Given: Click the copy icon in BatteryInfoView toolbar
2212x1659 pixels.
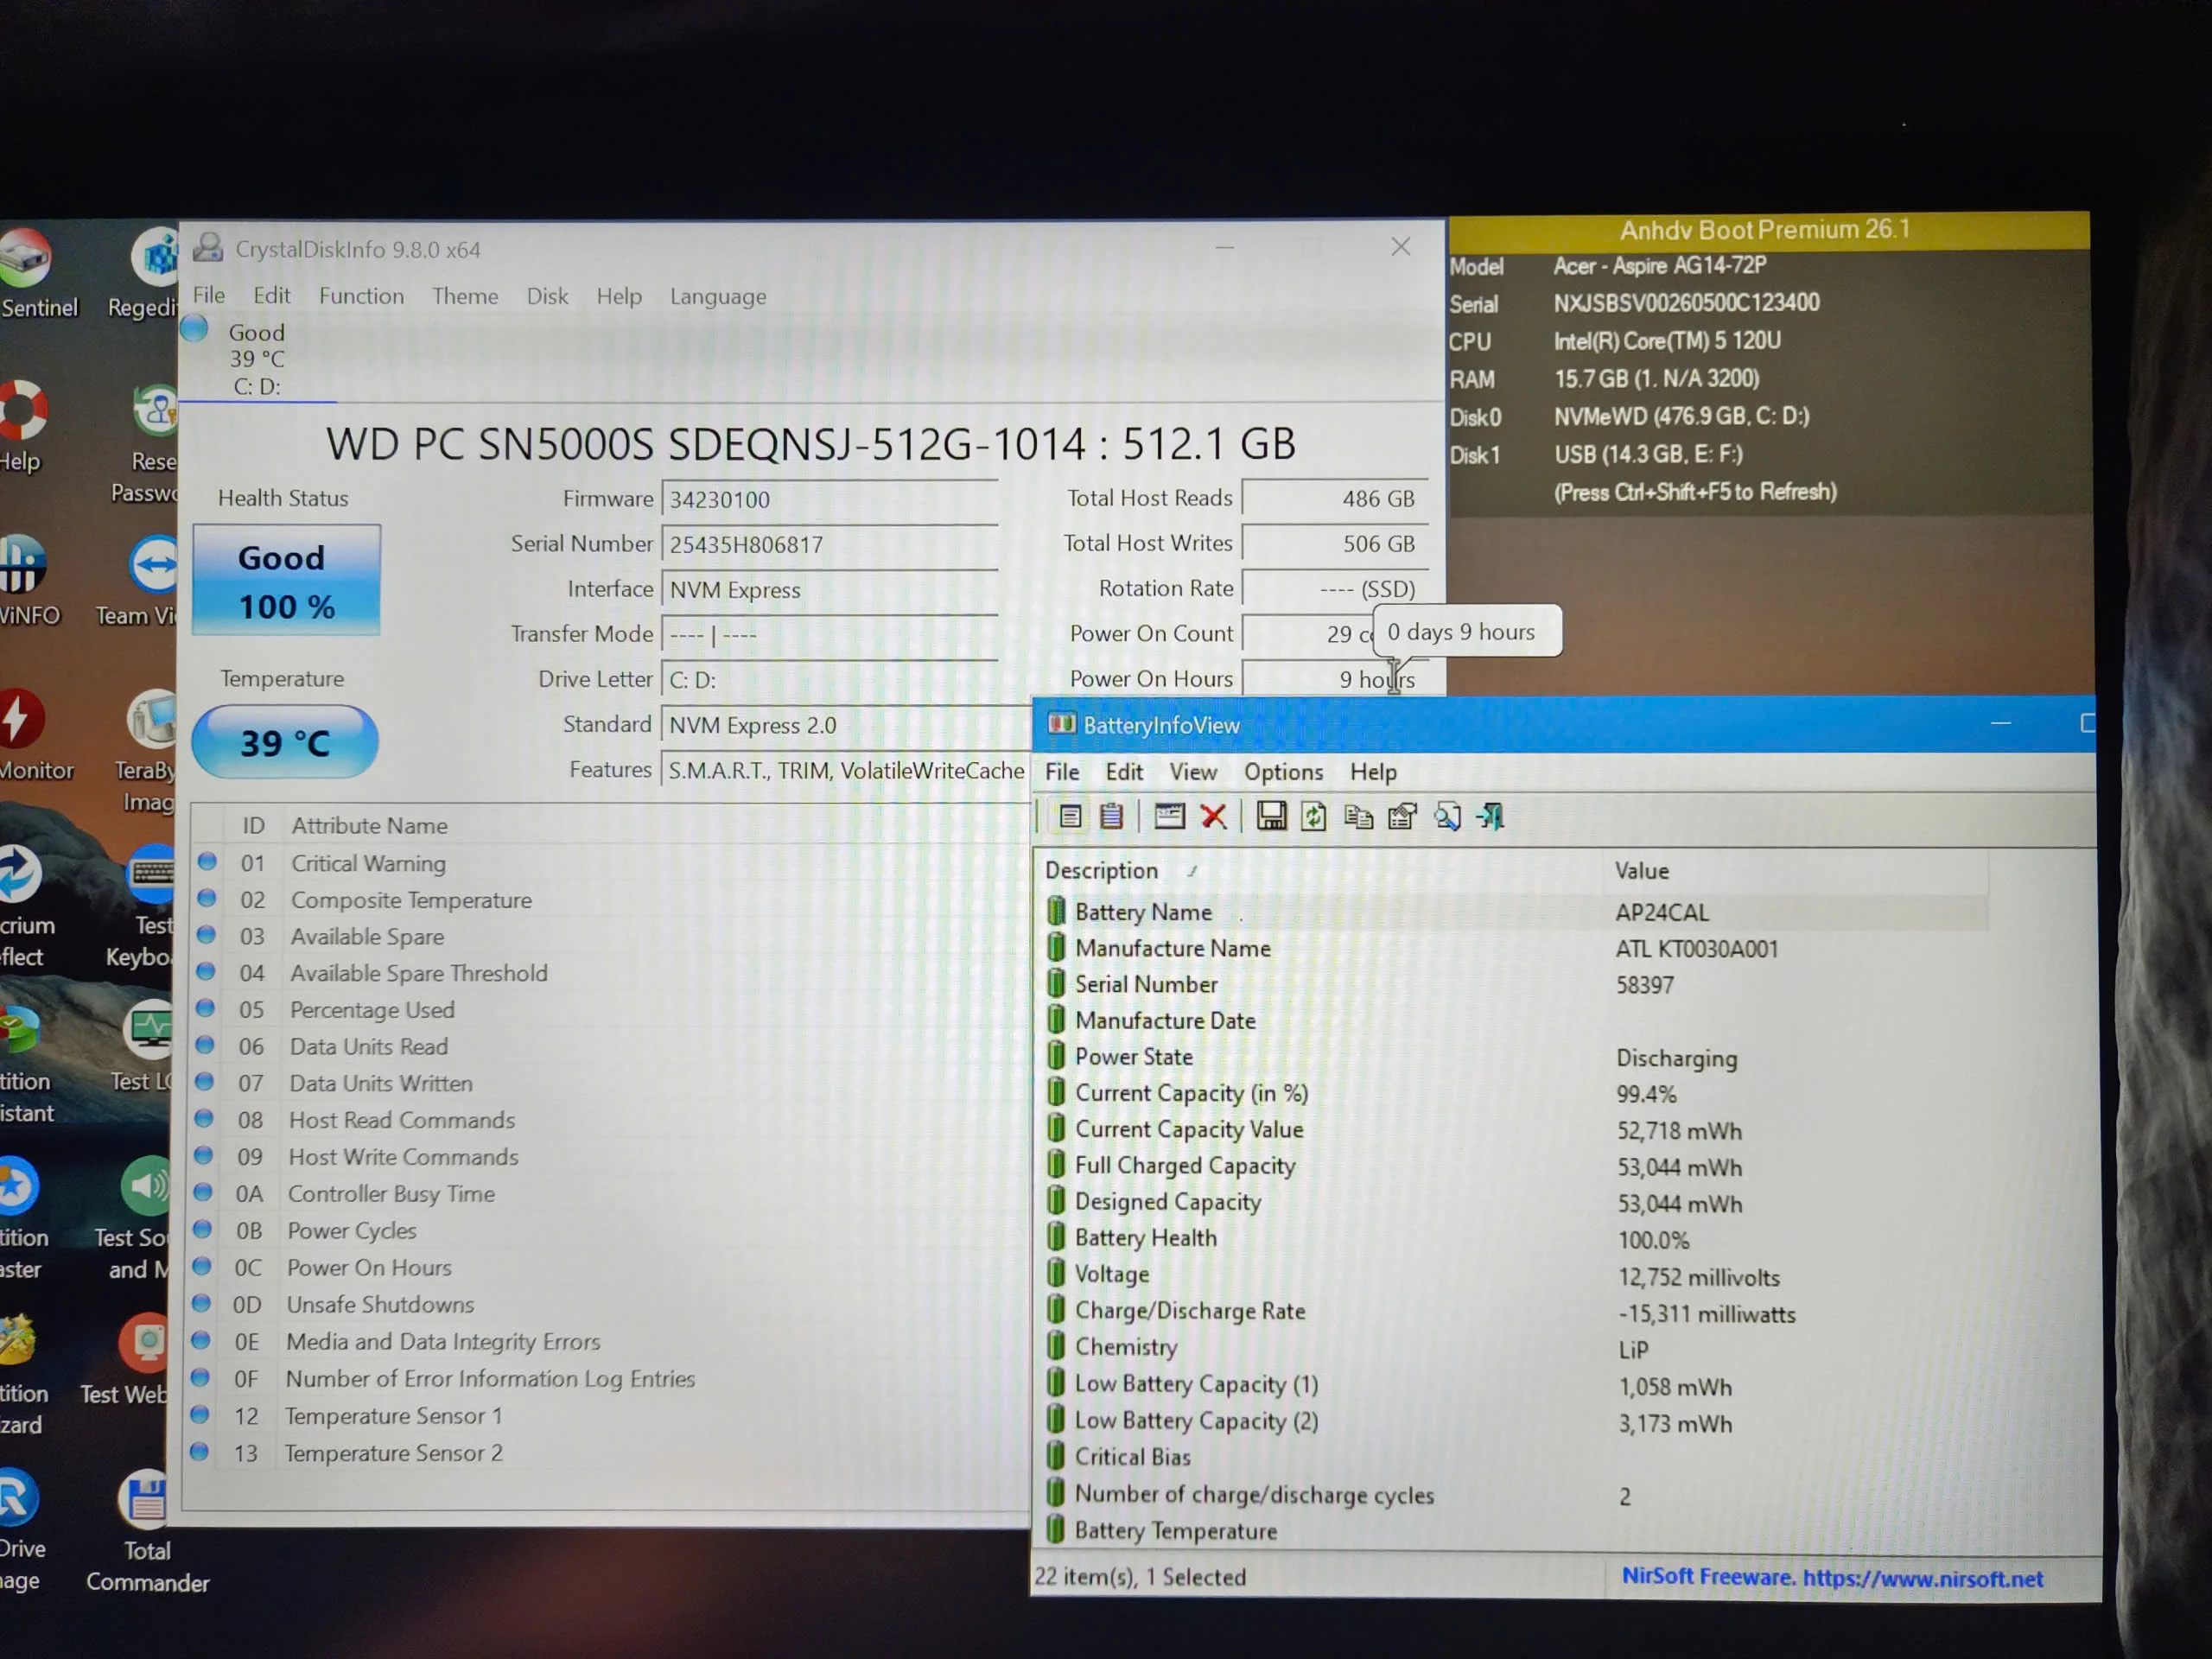Looking at the screenshot, I should 1358,817.
